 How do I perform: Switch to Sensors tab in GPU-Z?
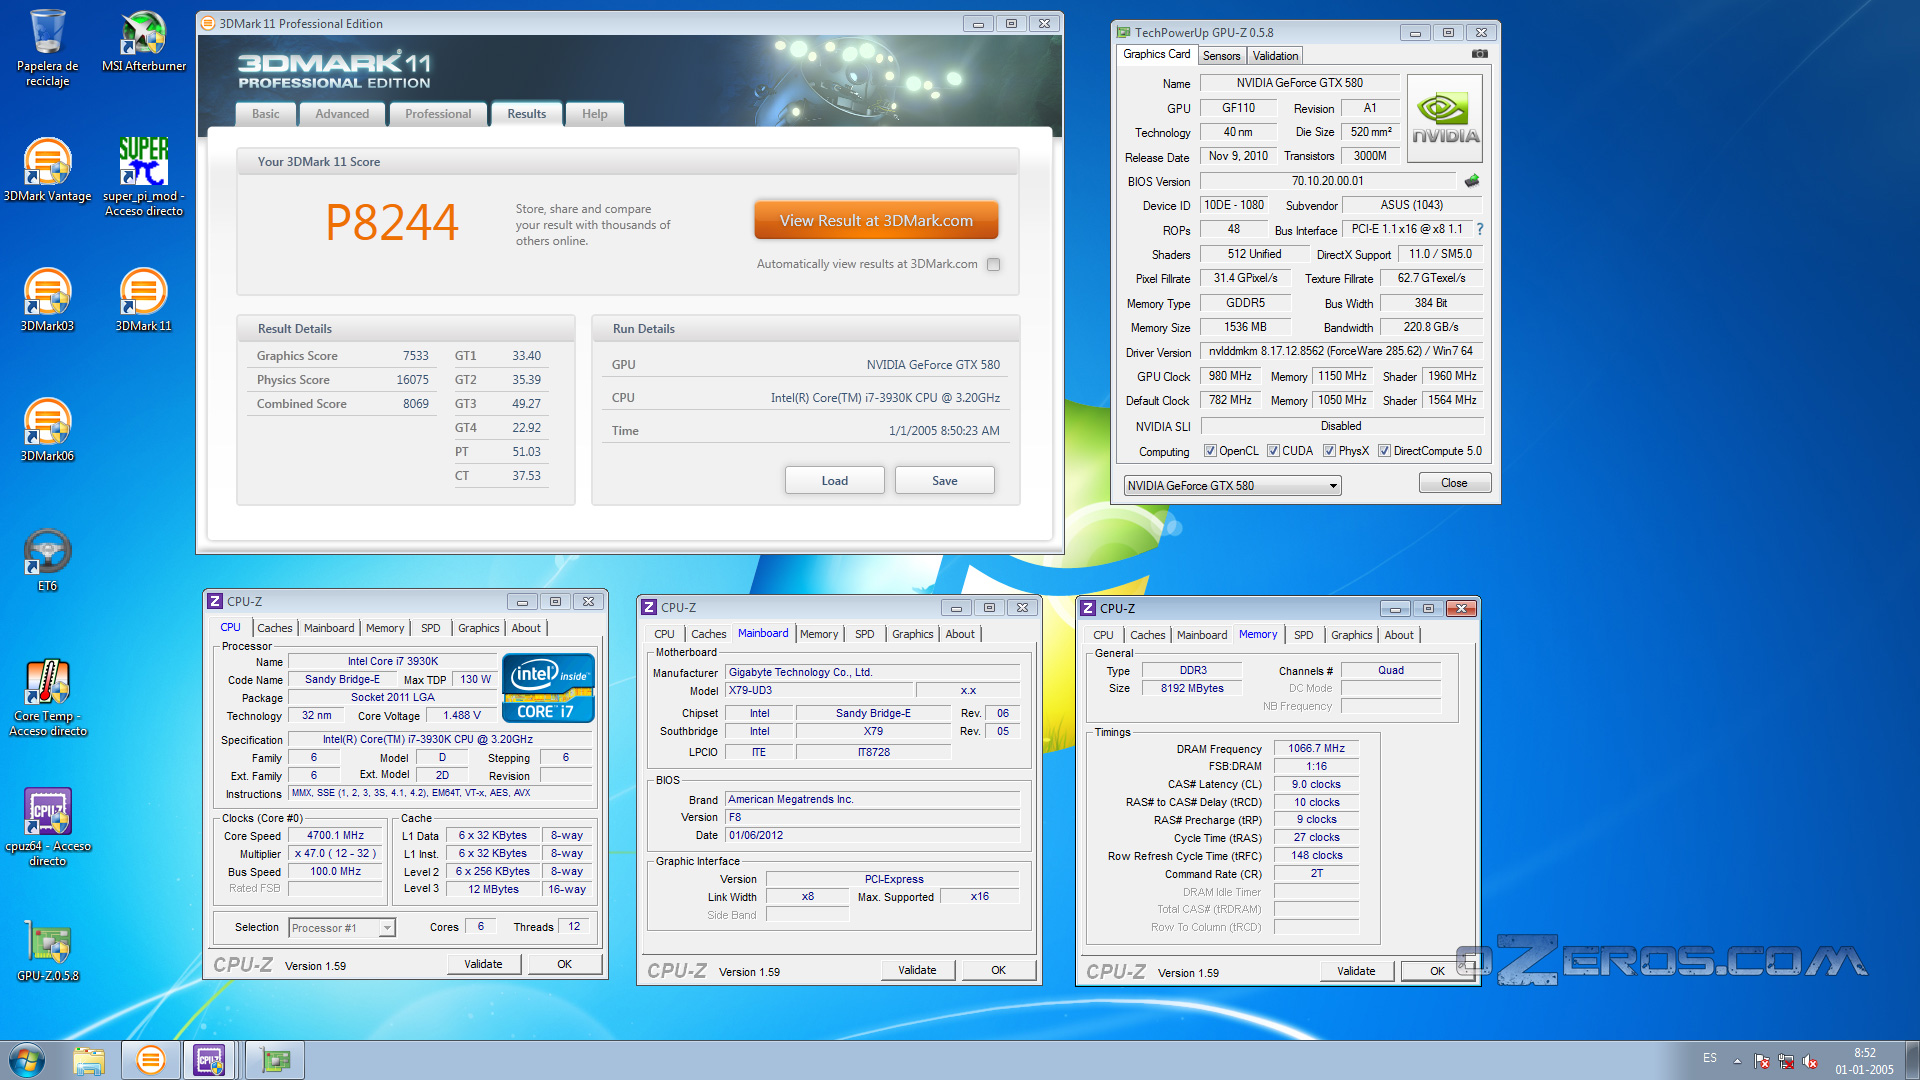pyautogui.click(x=1221, y=56)
